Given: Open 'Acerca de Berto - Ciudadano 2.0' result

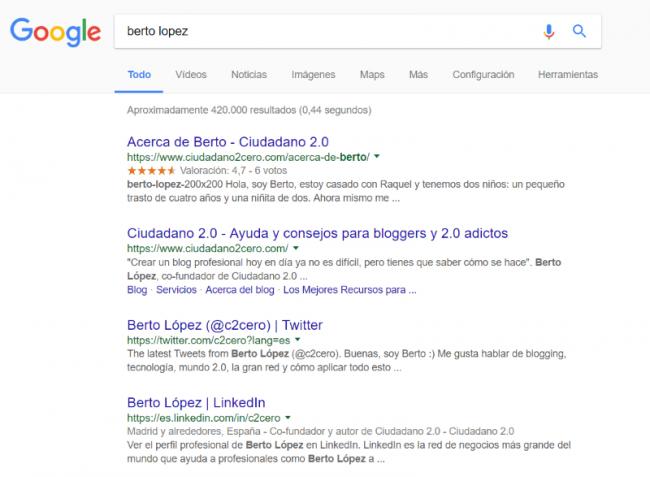Looking at the screenshot, I should (228, 142).
